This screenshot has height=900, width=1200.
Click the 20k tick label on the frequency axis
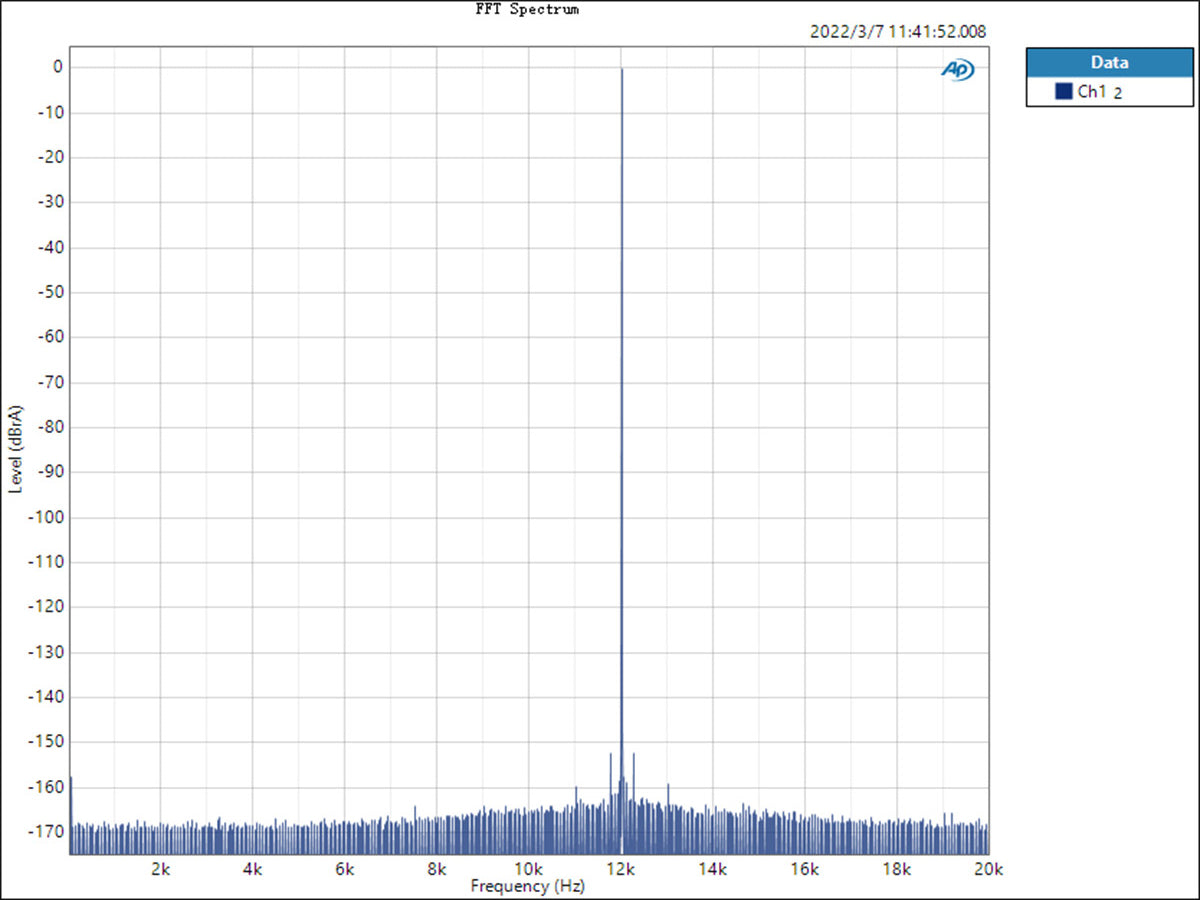[x=988, y=868]
